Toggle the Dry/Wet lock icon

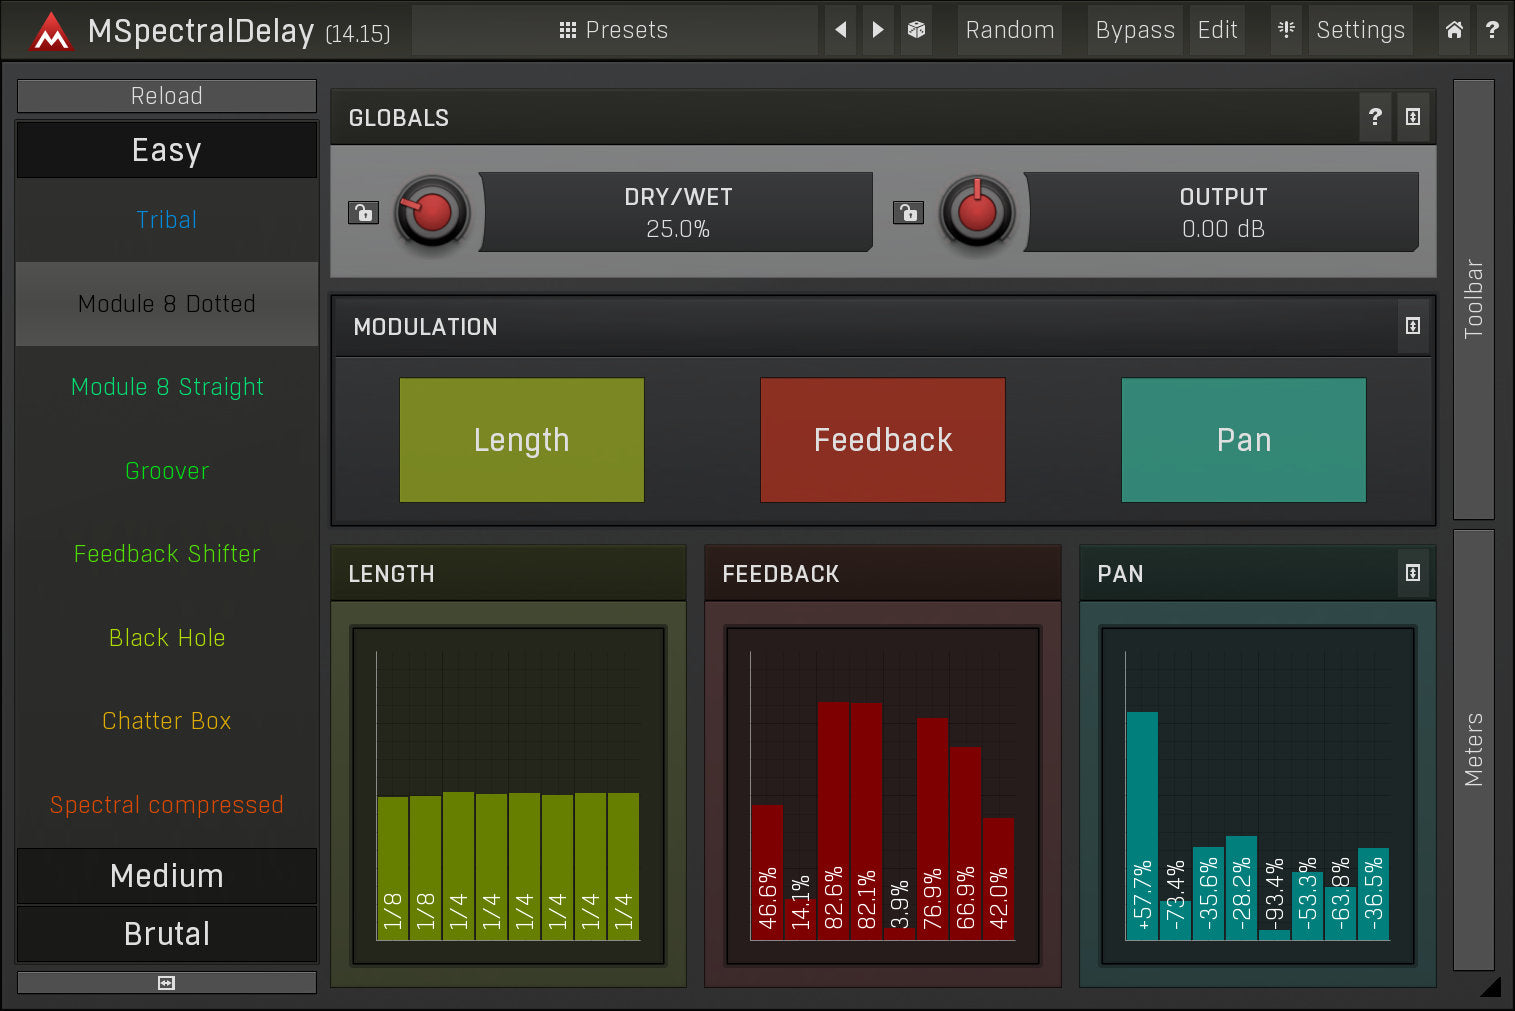pos(363,212)
